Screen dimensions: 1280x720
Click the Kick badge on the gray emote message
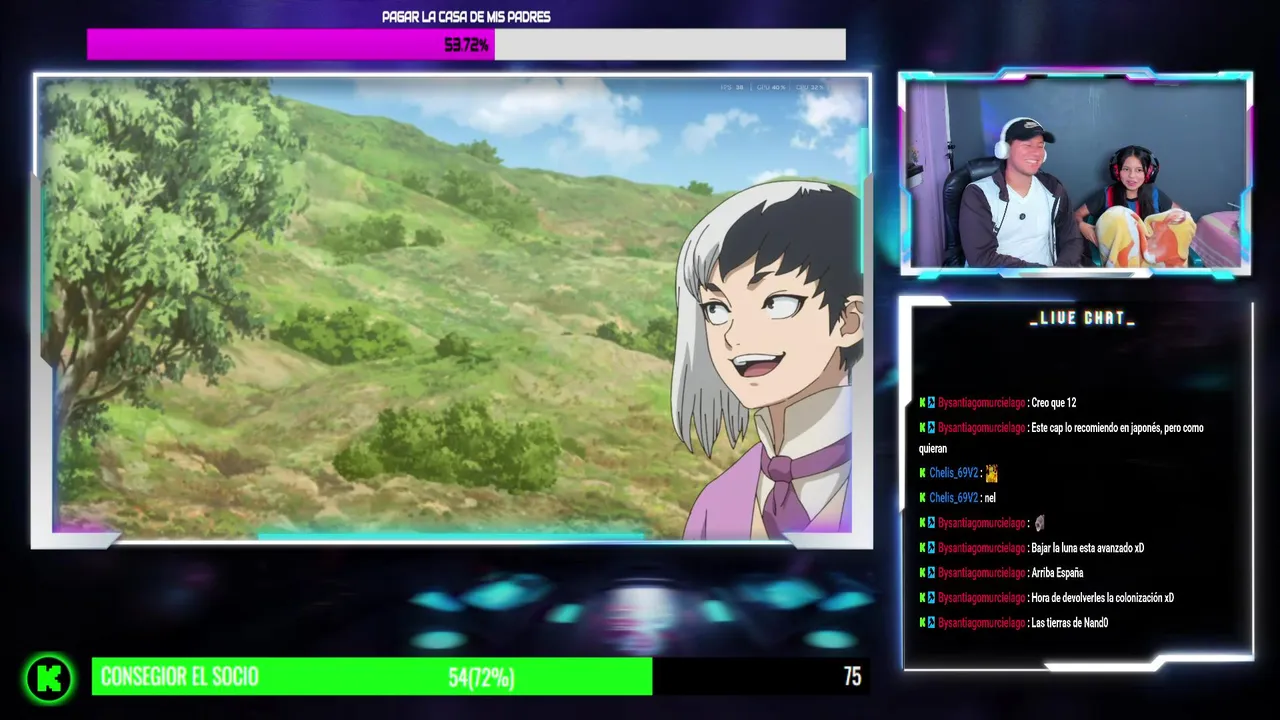coord(923,523)
